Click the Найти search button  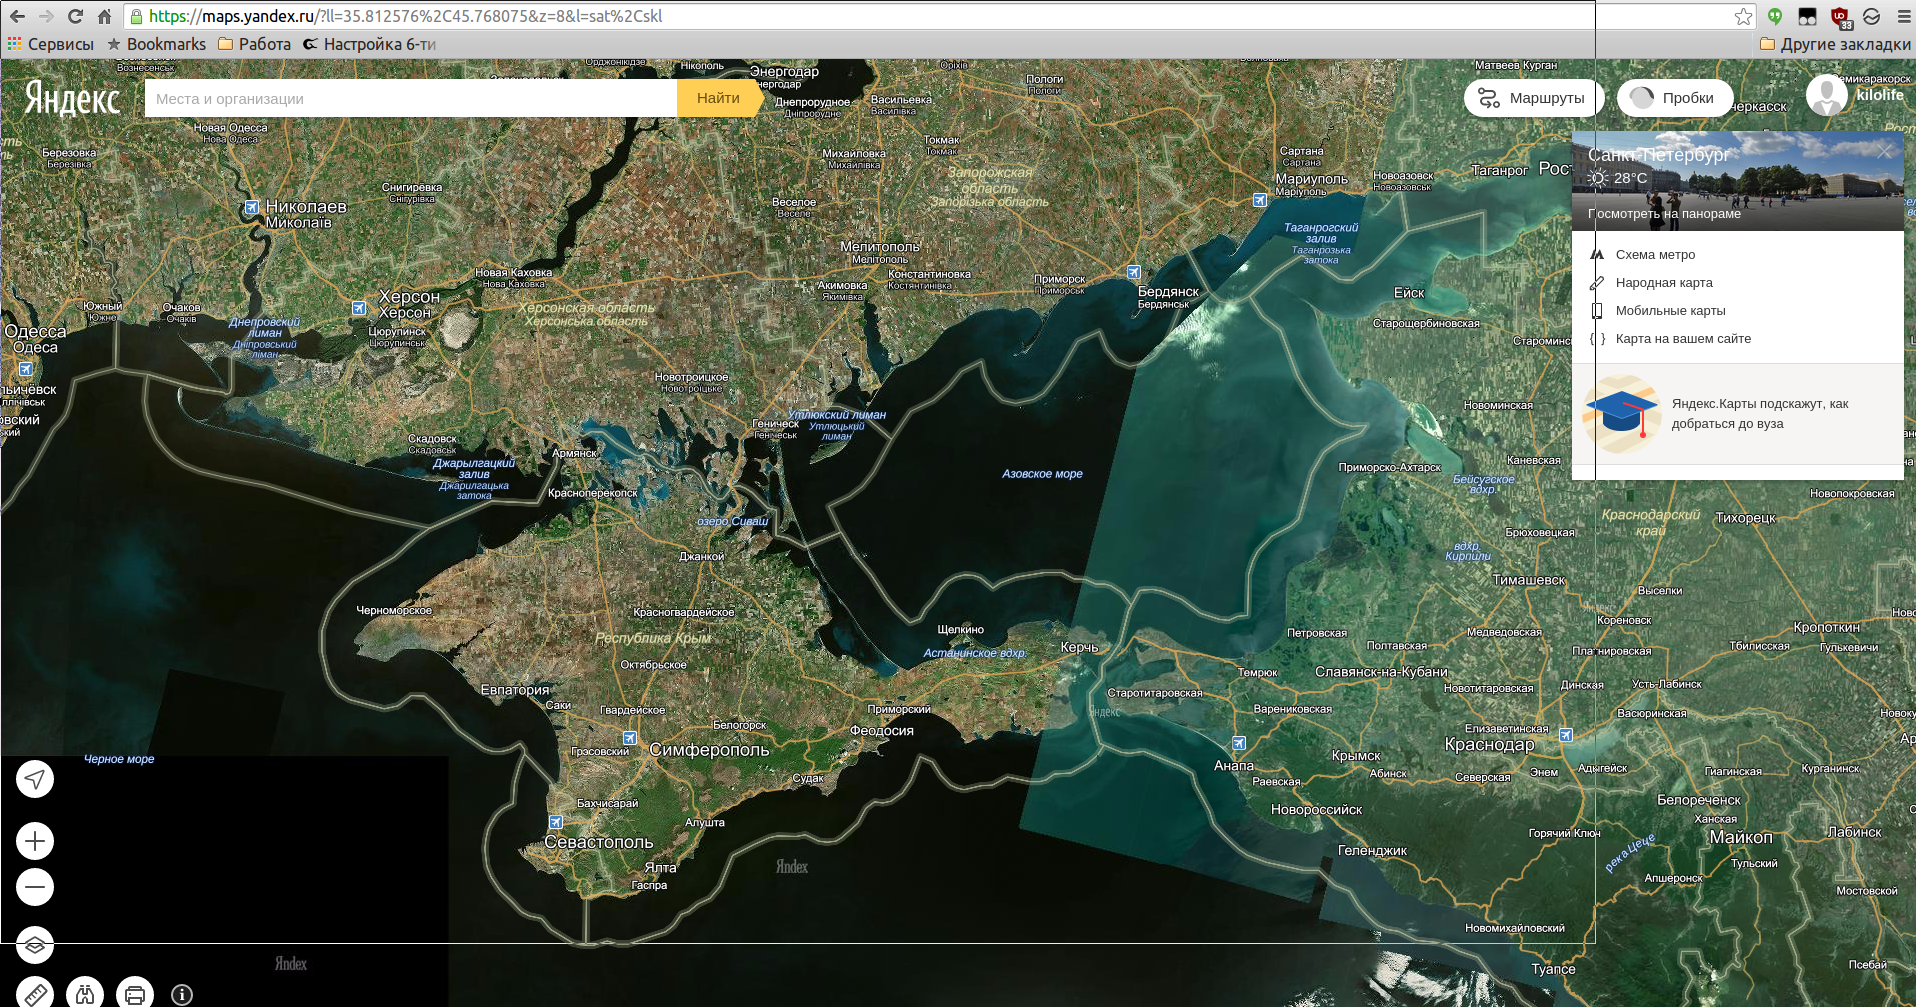[718, 98]
